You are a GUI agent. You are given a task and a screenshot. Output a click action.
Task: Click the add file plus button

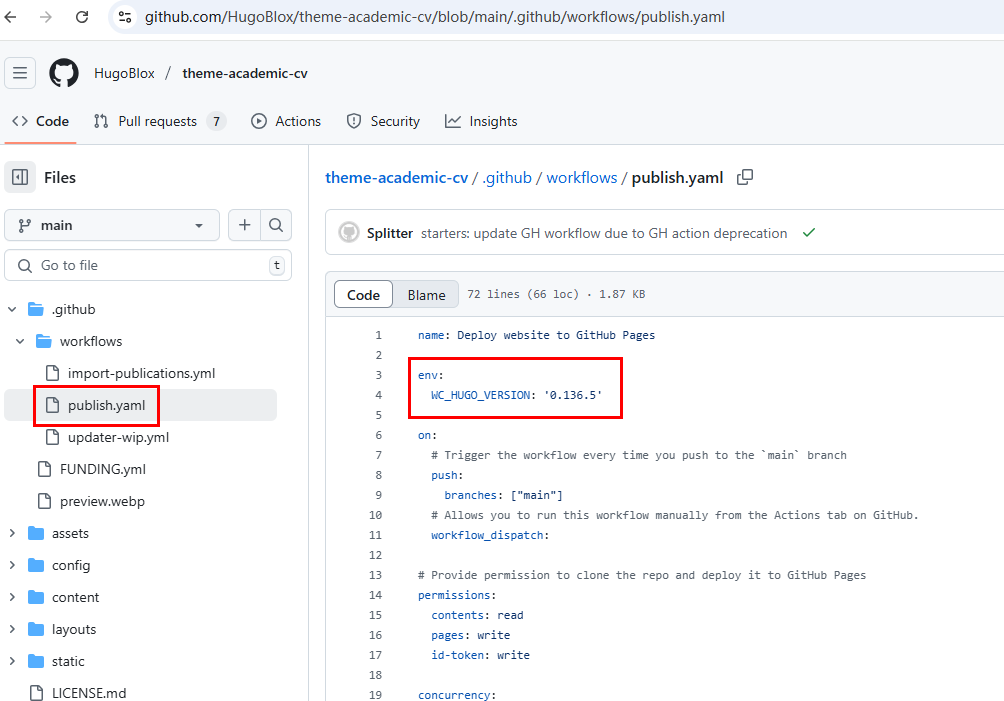(245, 225)
